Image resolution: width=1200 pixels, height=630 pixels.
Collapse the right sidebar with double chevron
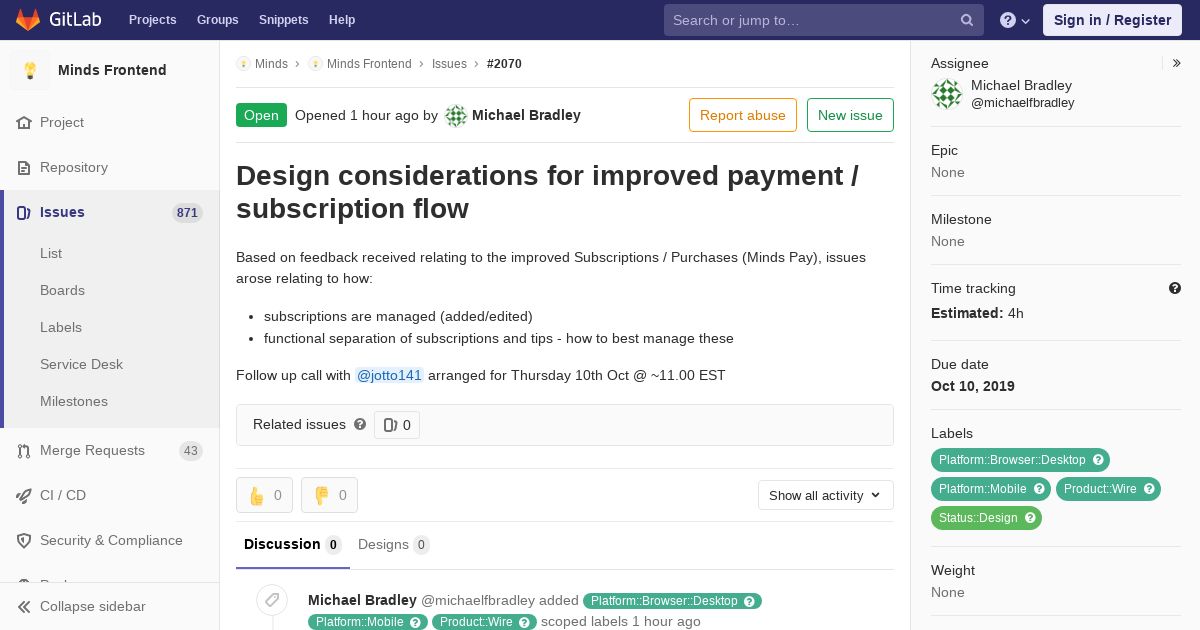coord(1177,63)
